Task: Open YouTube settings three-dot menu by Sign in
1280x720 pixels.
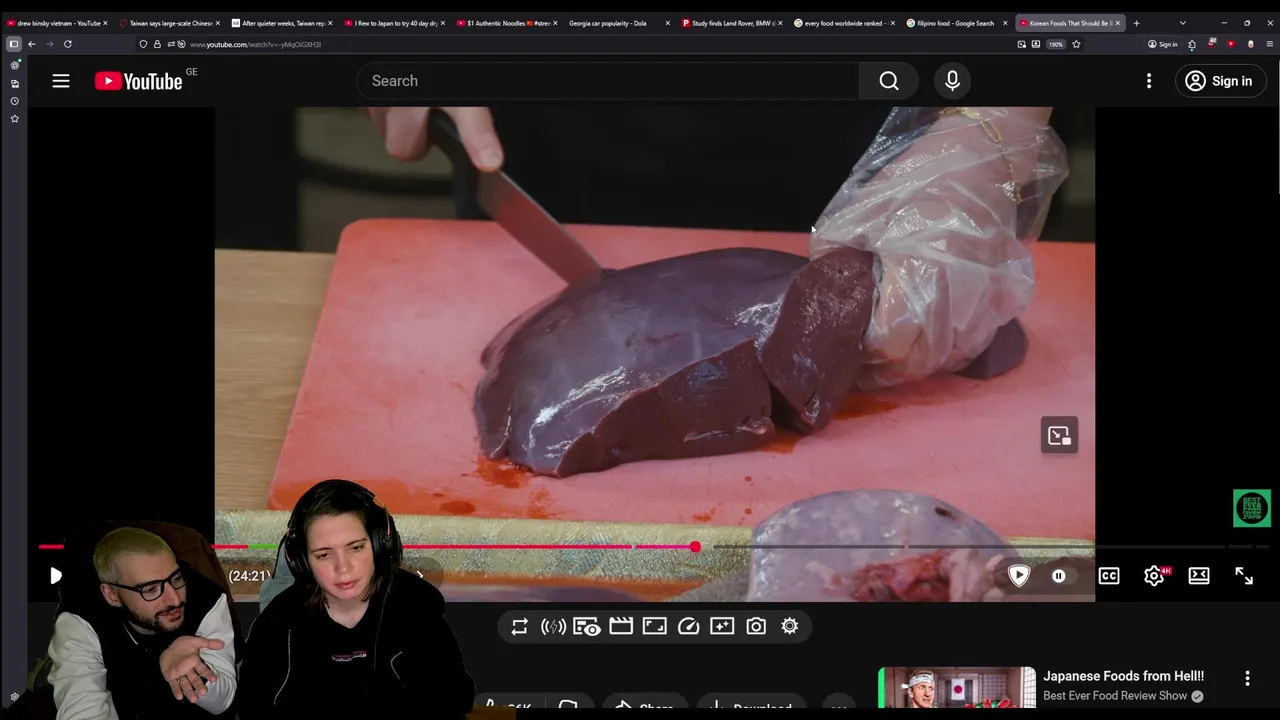Action: click(1149, 81)
